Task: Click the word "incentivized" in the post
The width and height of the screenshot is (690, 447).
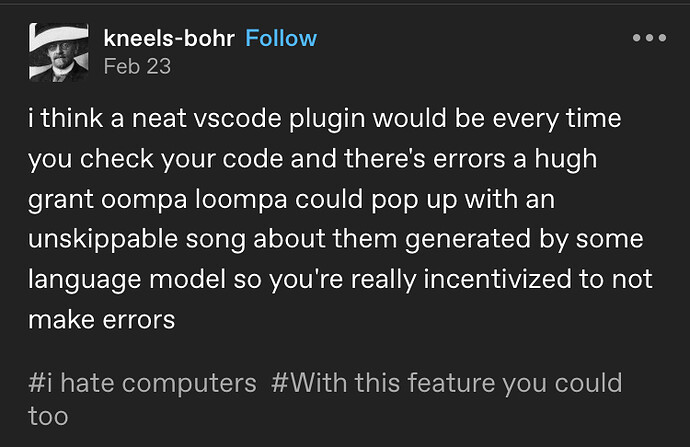Action: (497, 280)
